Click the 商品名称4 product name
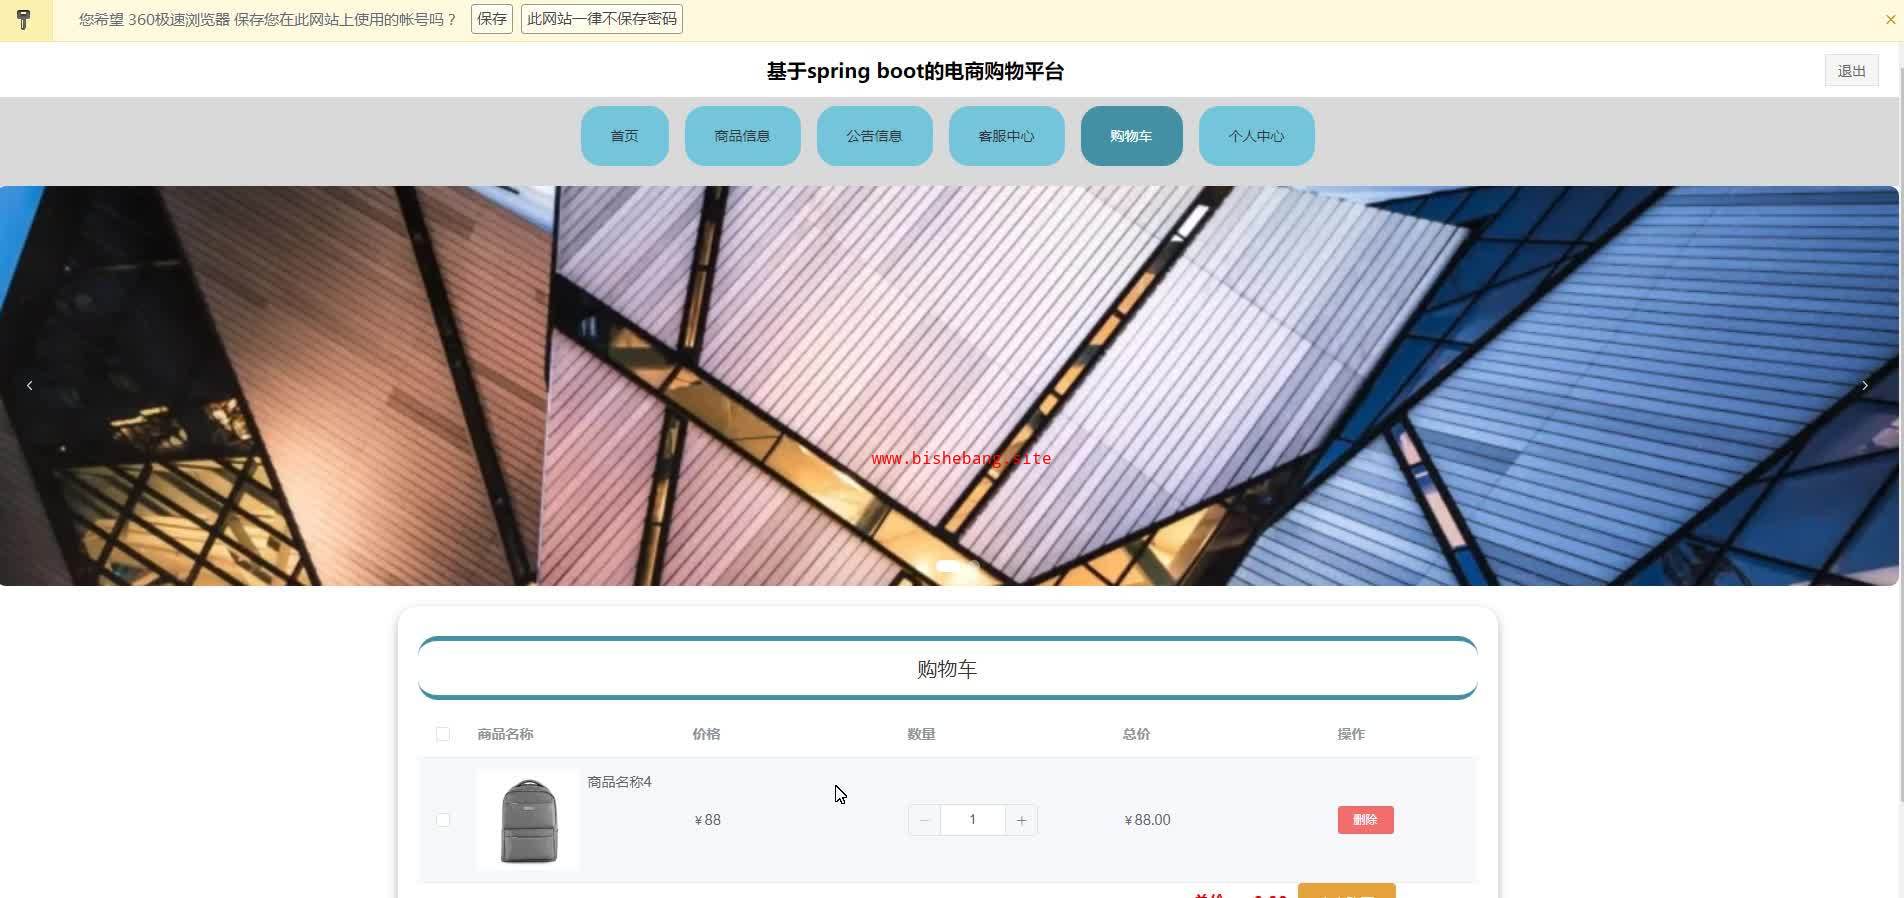 pos(620,782)
